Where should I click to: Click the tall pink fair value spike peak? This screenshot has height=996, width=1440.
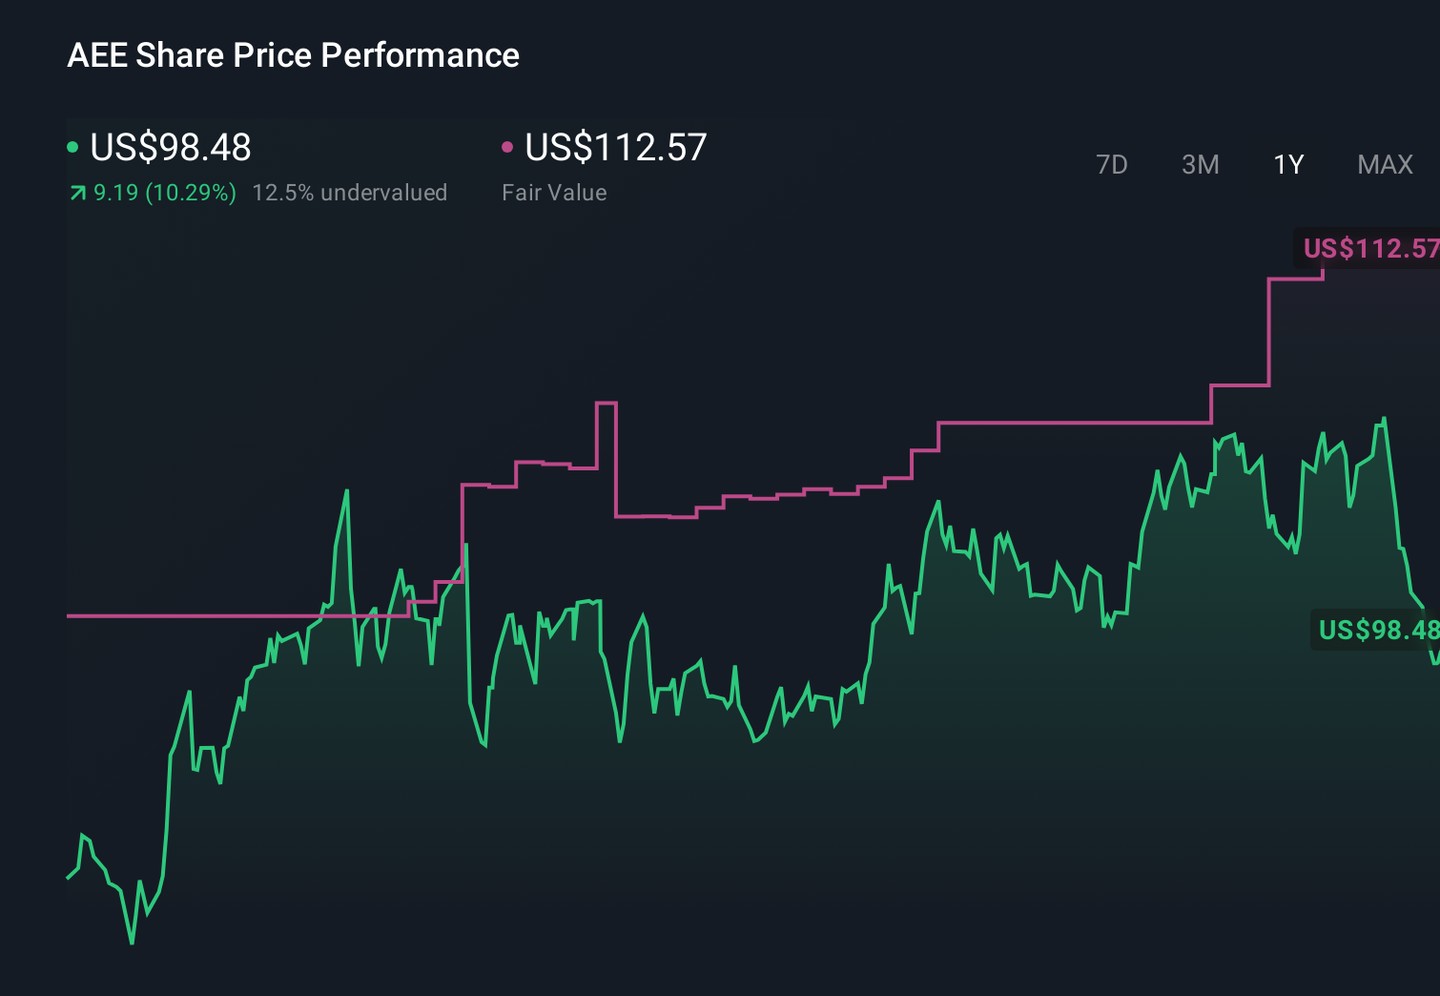coord(606,403)
